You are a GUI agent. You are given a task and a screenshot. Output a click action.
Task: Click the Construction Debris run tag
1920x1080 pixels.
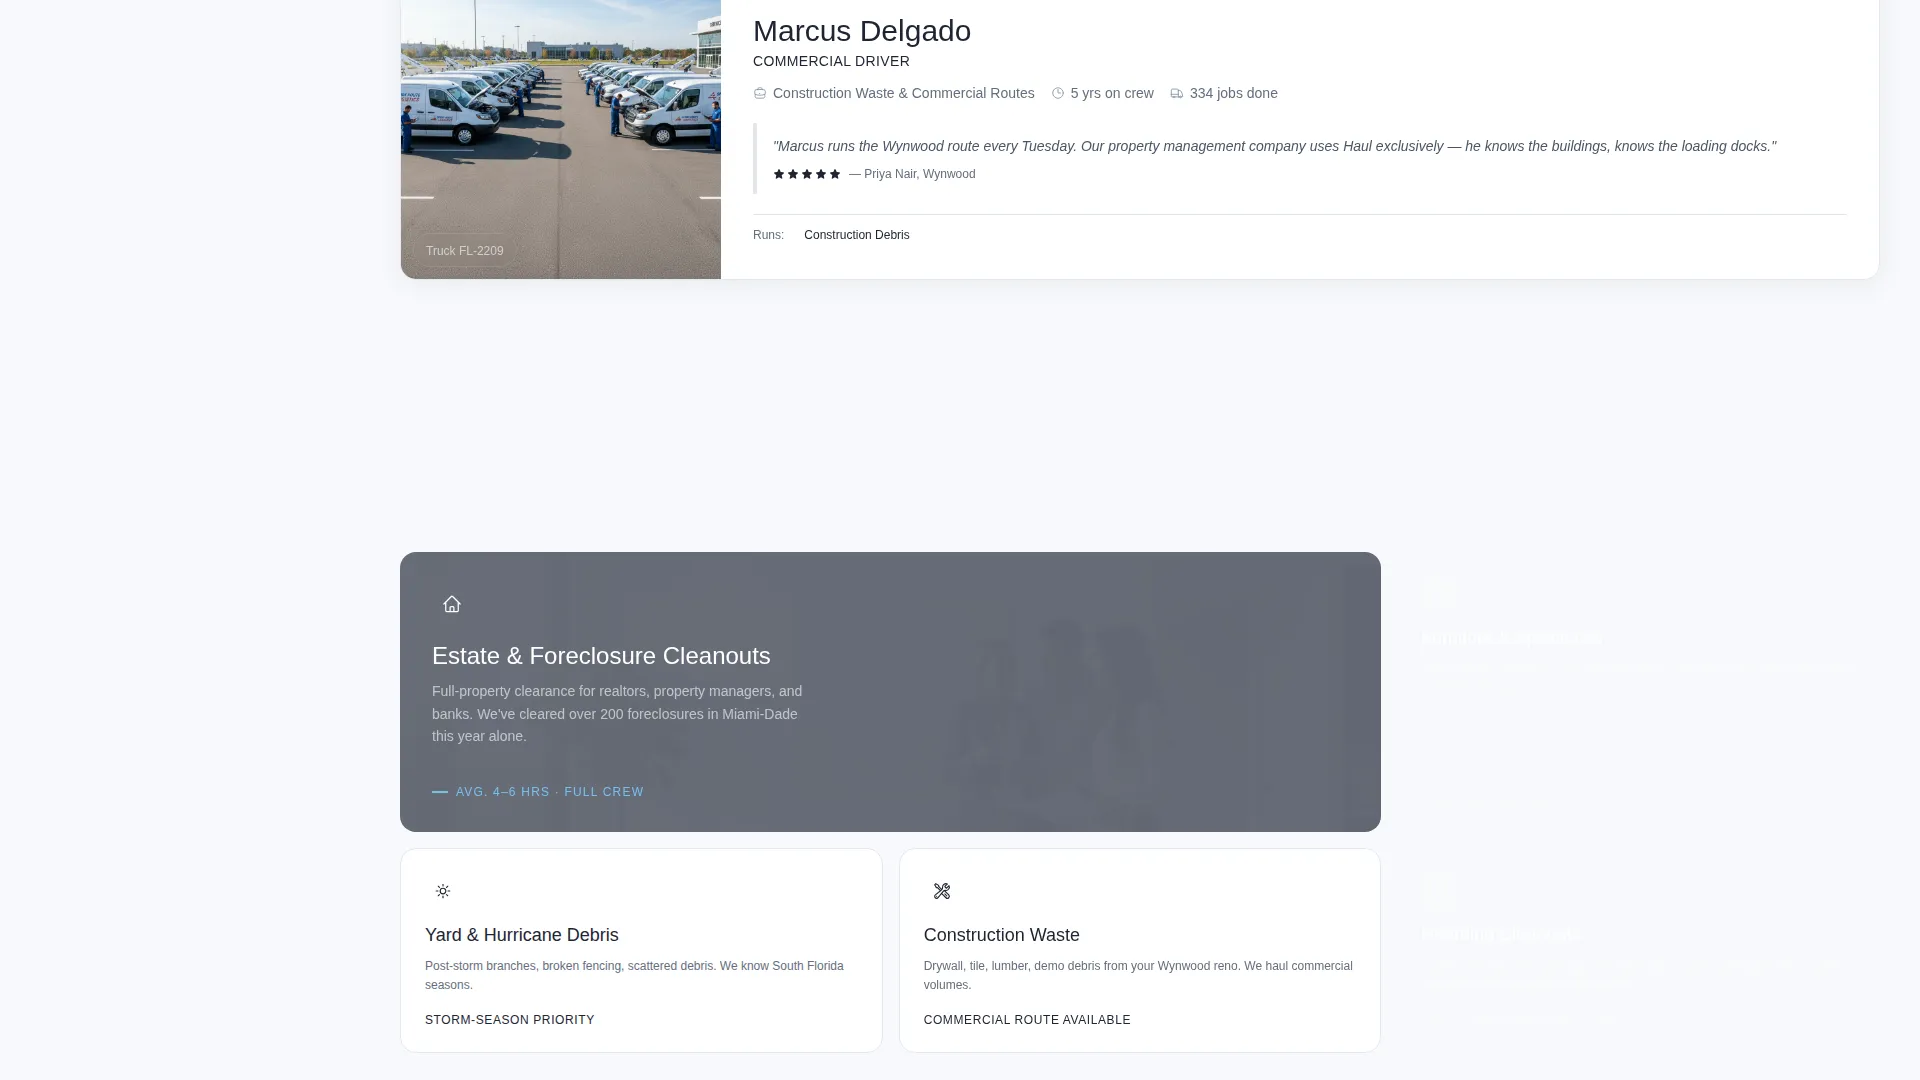pyautogui.click(x=857, y=235)
